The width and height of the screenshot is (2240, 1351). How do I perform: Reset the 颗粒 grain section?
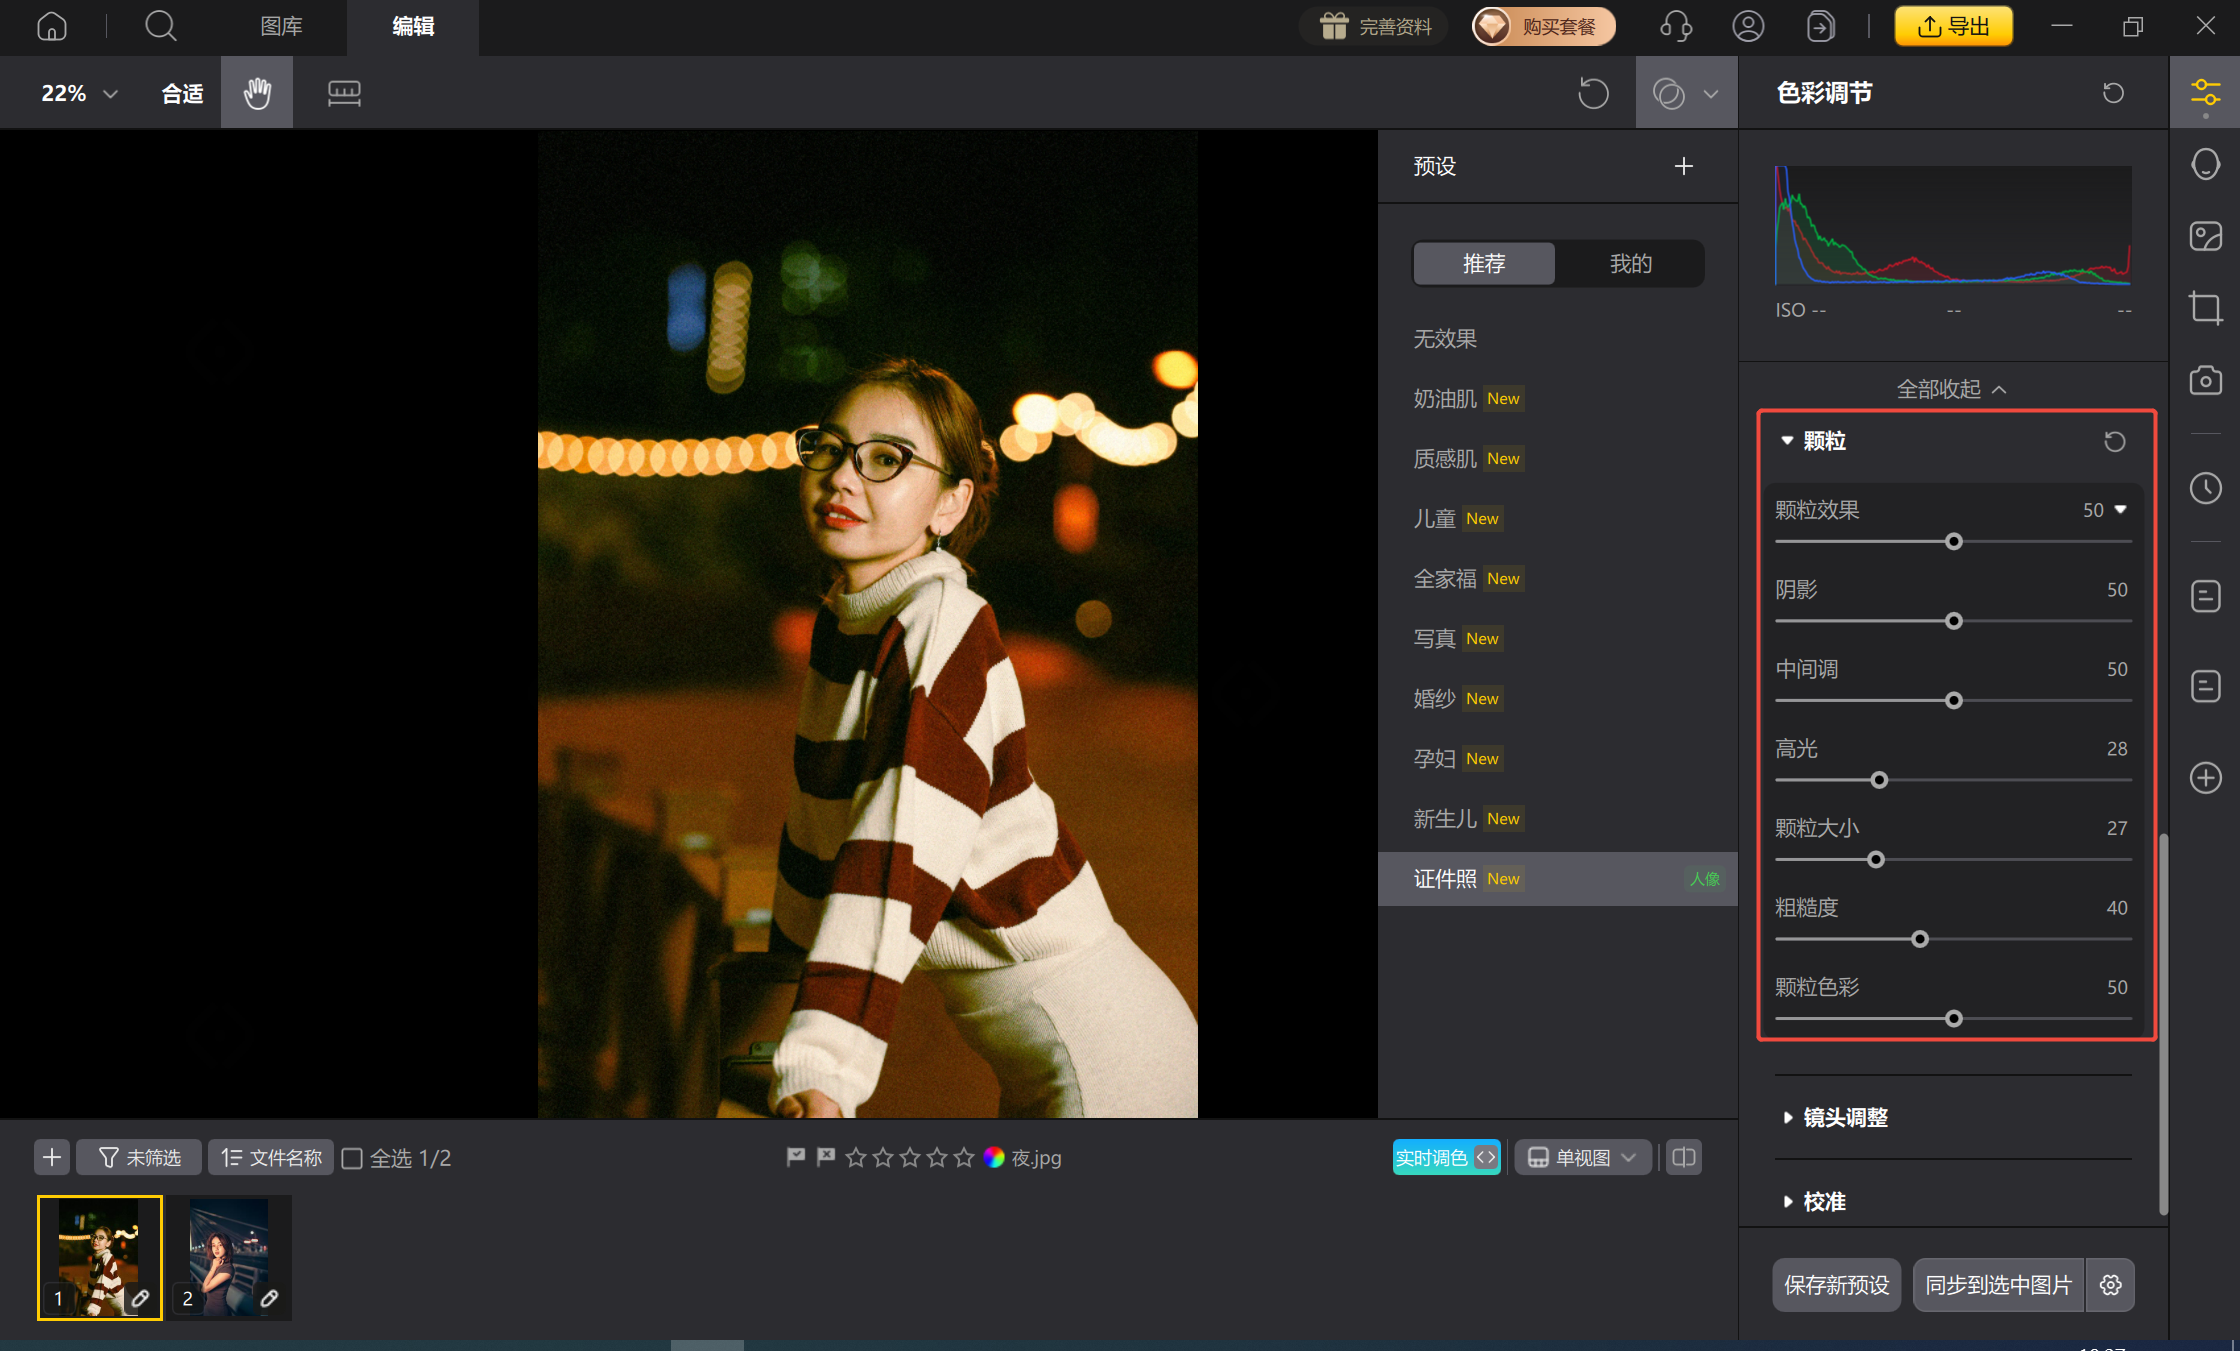tap(2114, 442)
